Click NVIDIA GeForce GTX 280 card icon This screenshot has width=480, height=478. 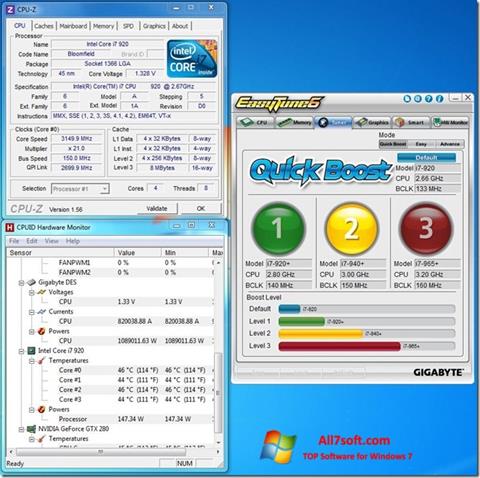click(x=31, y=429)
